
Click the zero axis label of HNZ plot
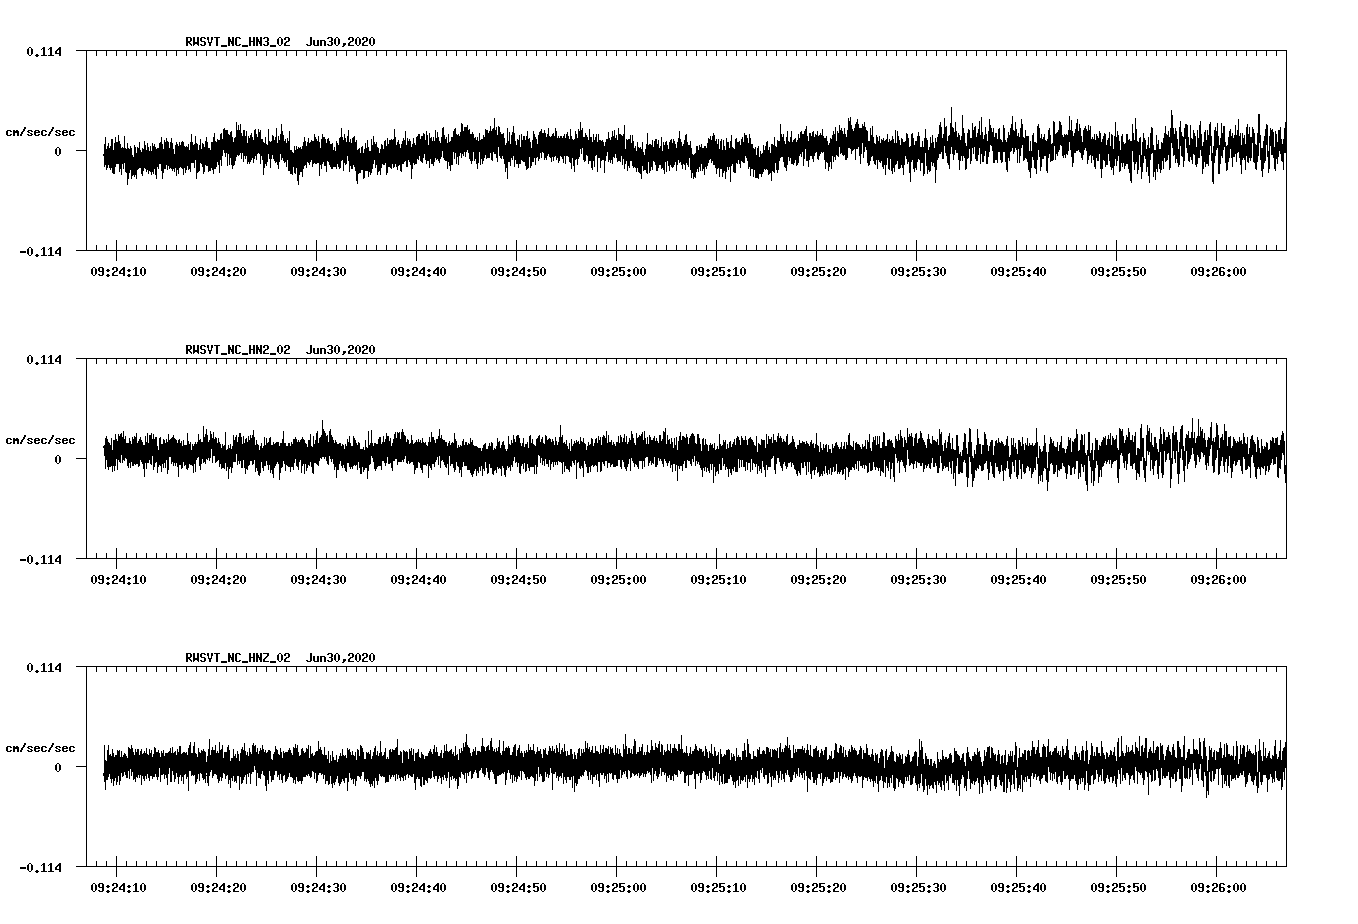[x=58, y=767]
